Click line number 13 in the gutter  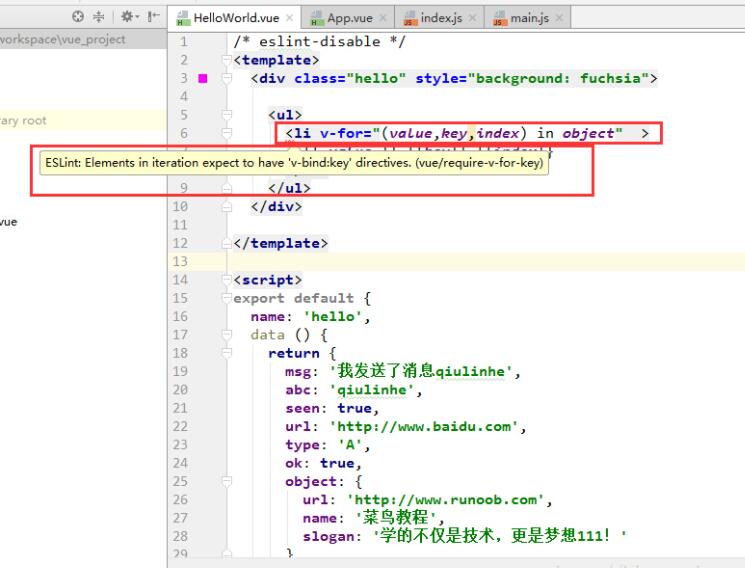(x=180, y=261)
